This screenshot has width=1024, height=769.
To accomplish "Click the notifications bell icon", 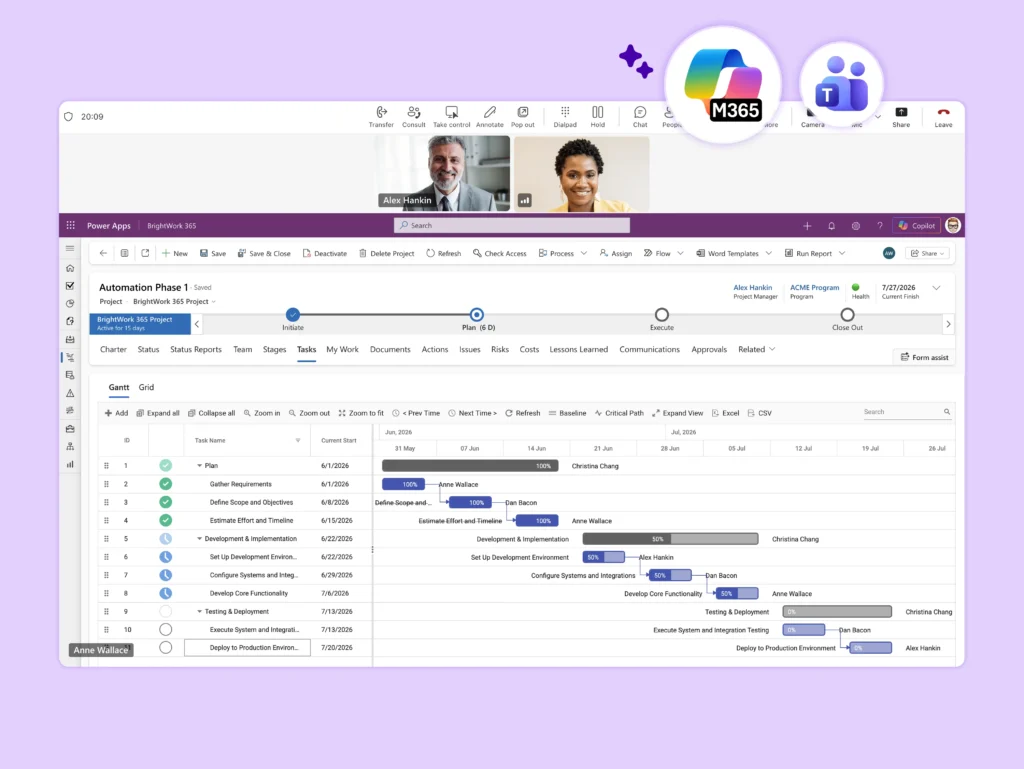I will click(x=831, y=226).
